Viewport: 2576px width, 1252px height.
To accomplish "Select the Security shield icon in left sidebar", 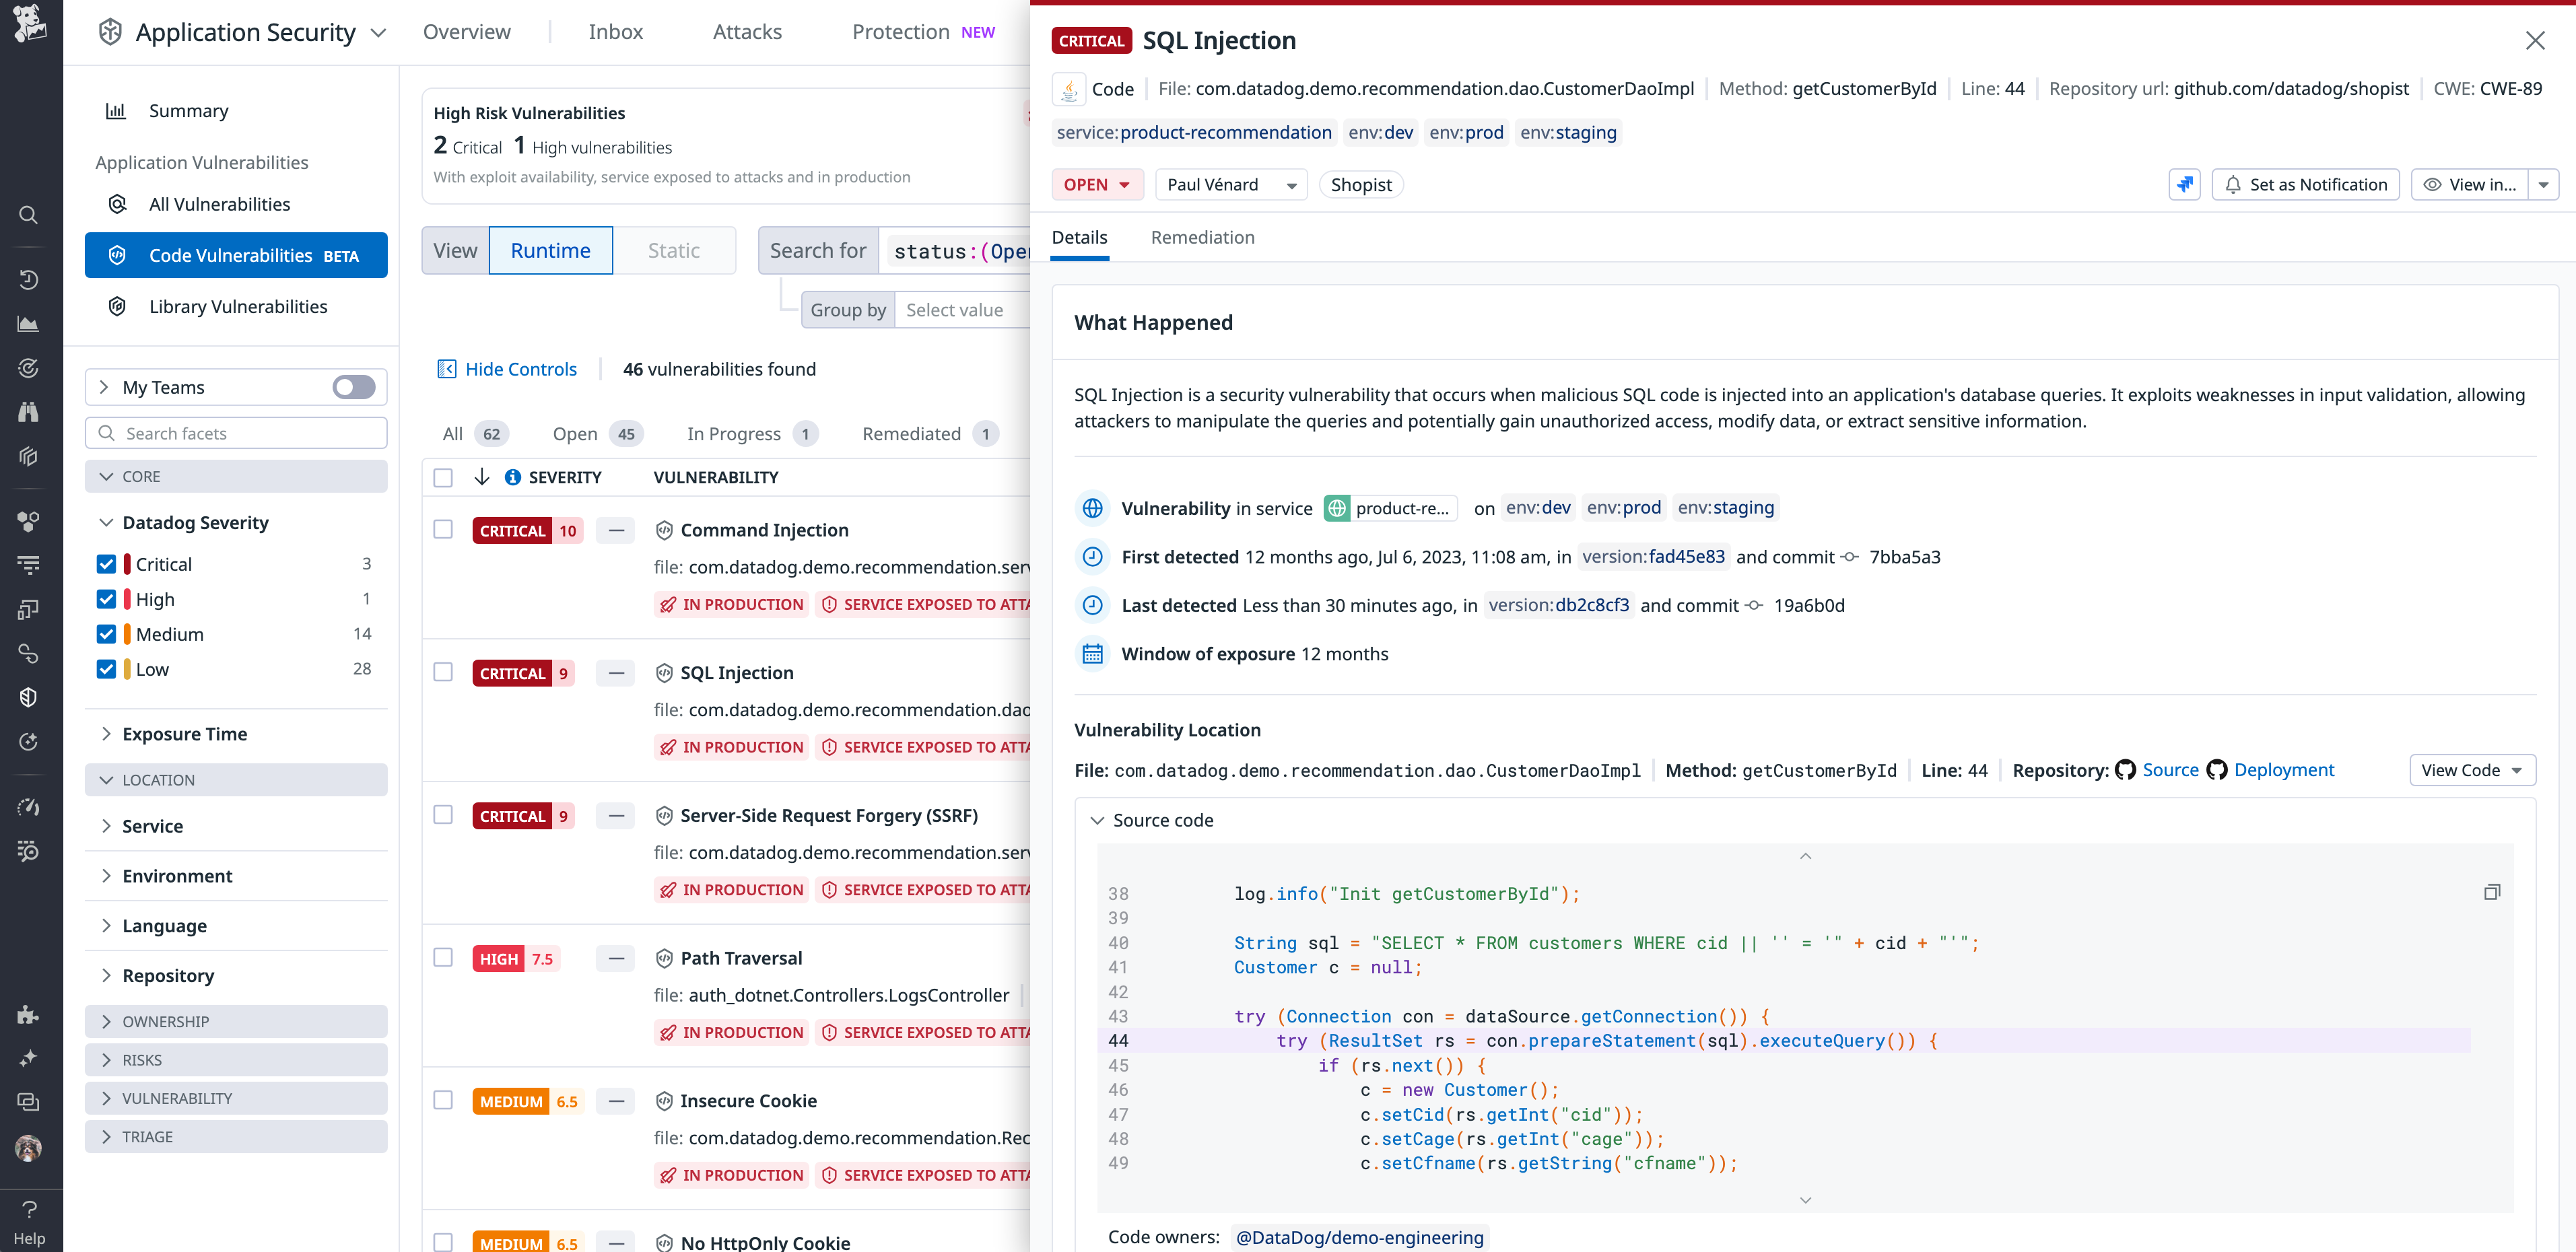I will (28, 697).
